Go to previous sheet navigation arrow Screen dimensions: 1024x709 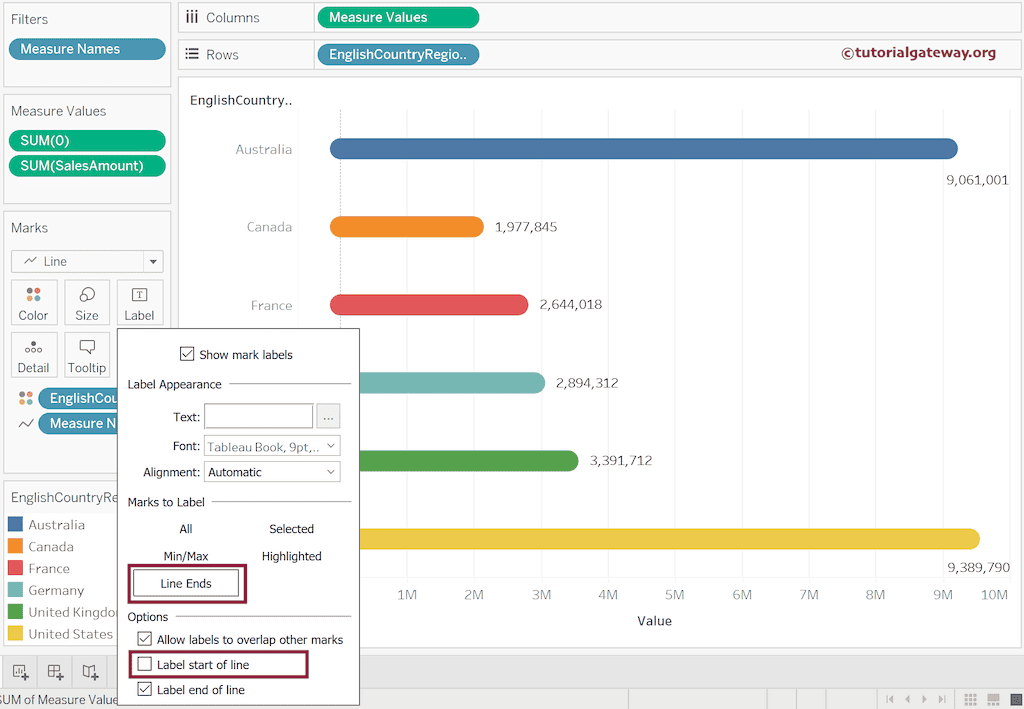[x=907, y=699]
